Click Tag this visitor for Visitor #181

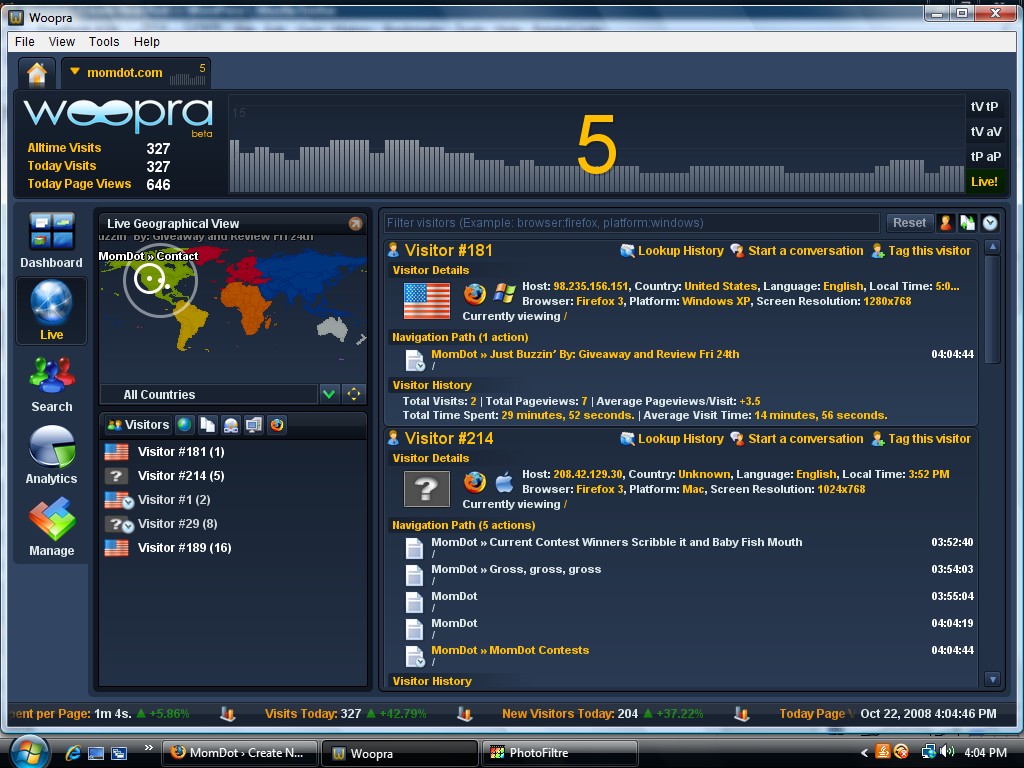click(x=921, y=251)
